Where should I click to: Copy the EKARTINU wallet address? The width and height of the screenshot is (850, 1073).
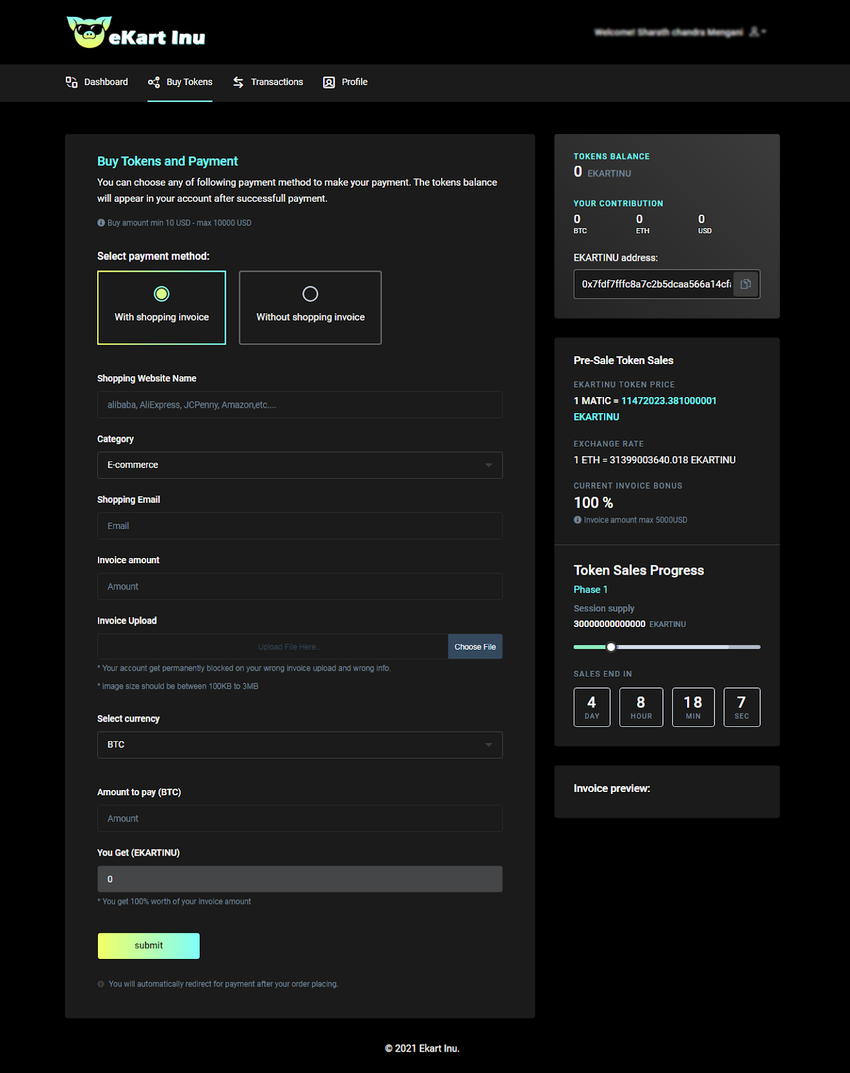click(x=745, y=284)
